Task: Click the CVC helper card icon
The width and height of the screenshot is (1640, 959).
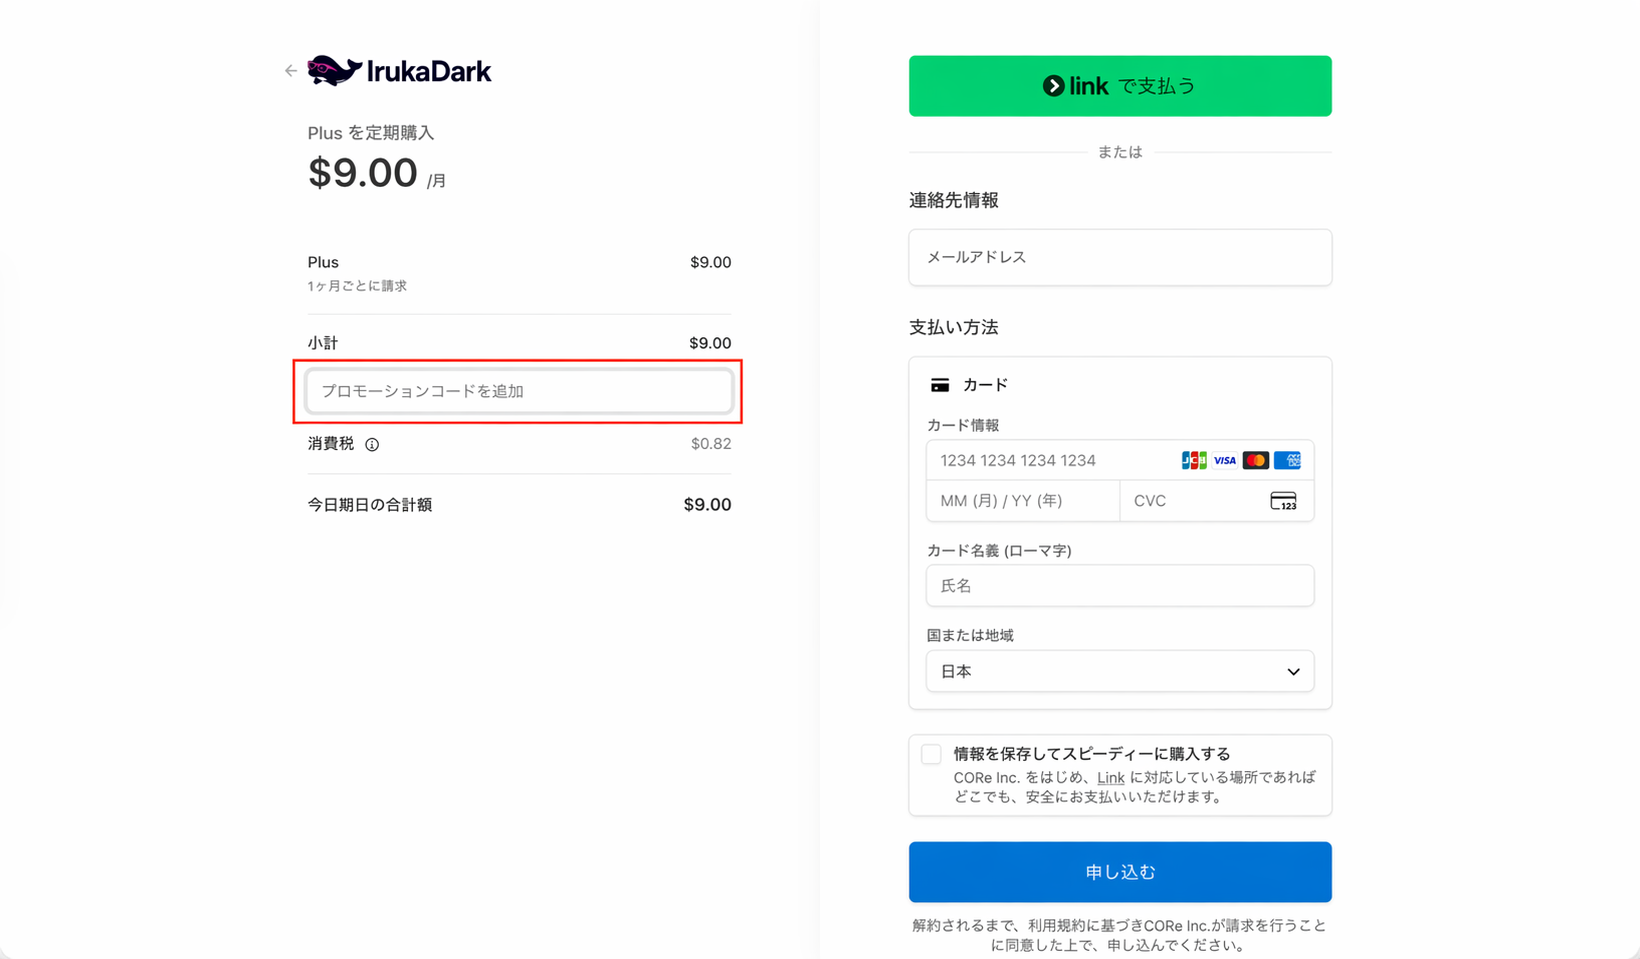Action: 1285,501
